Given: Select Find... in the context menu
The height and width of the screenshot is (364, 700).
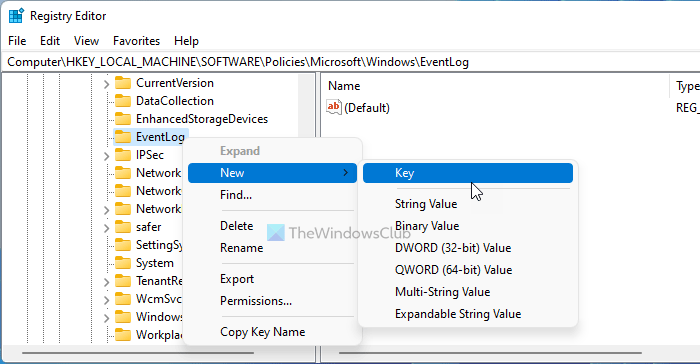Looking at the screenshot, I should [272, 195].
